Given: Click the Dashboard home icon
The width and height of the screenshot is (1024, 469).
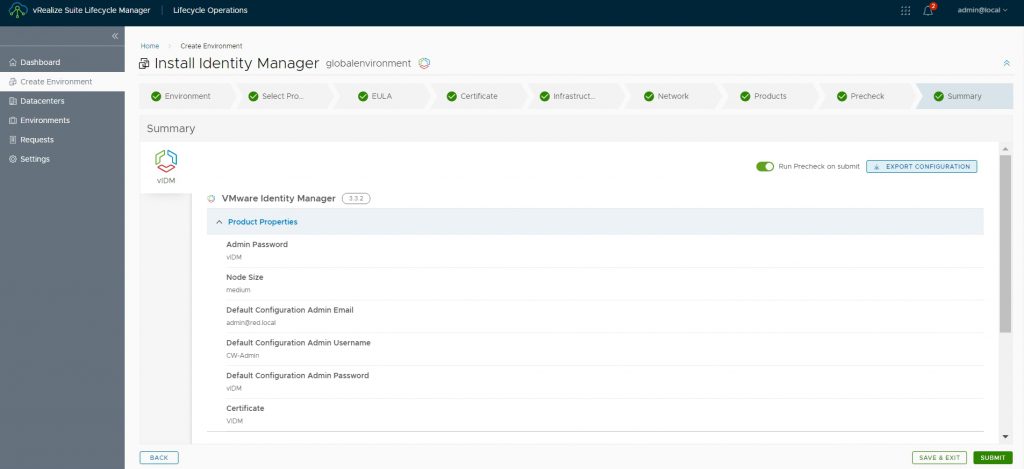Looking at the screenshot, I should coord(12,63).
